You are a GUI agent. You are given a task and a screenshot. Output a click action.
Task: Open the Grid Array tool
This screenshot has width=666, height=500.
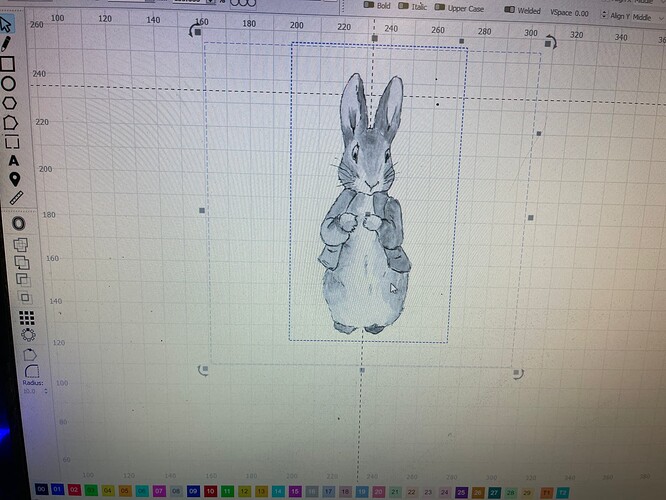(x=27, y=317)
